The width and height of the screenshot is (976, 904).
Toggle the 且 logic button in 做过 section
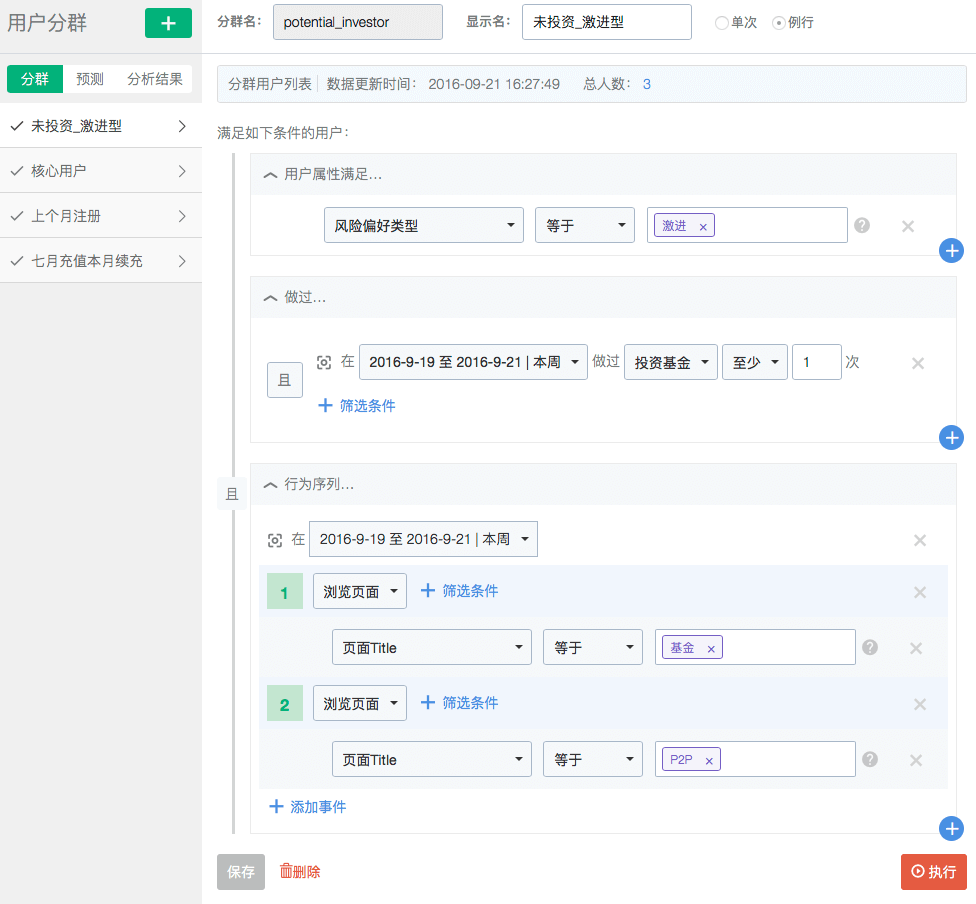coord(284,380)
